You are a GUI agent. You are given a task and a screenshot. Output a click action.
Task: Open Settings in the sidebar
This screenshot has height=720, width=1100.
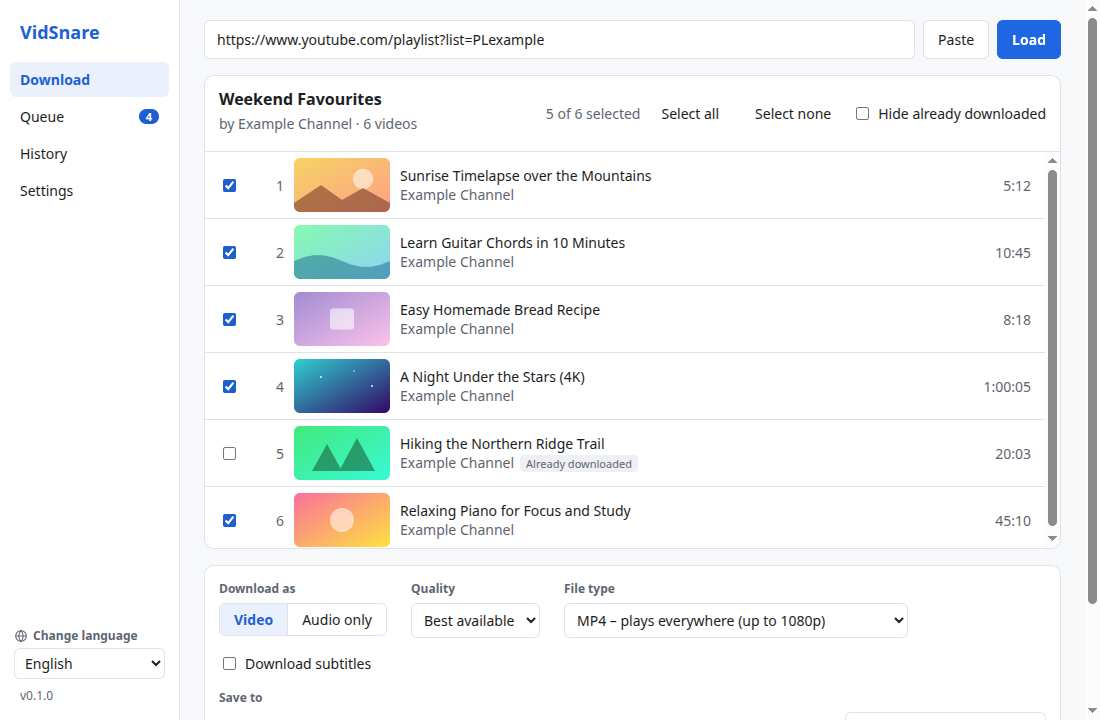89,191
